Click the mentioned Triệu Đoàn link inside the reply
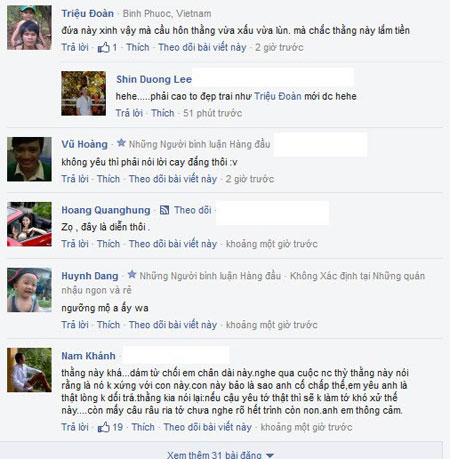 278,96
